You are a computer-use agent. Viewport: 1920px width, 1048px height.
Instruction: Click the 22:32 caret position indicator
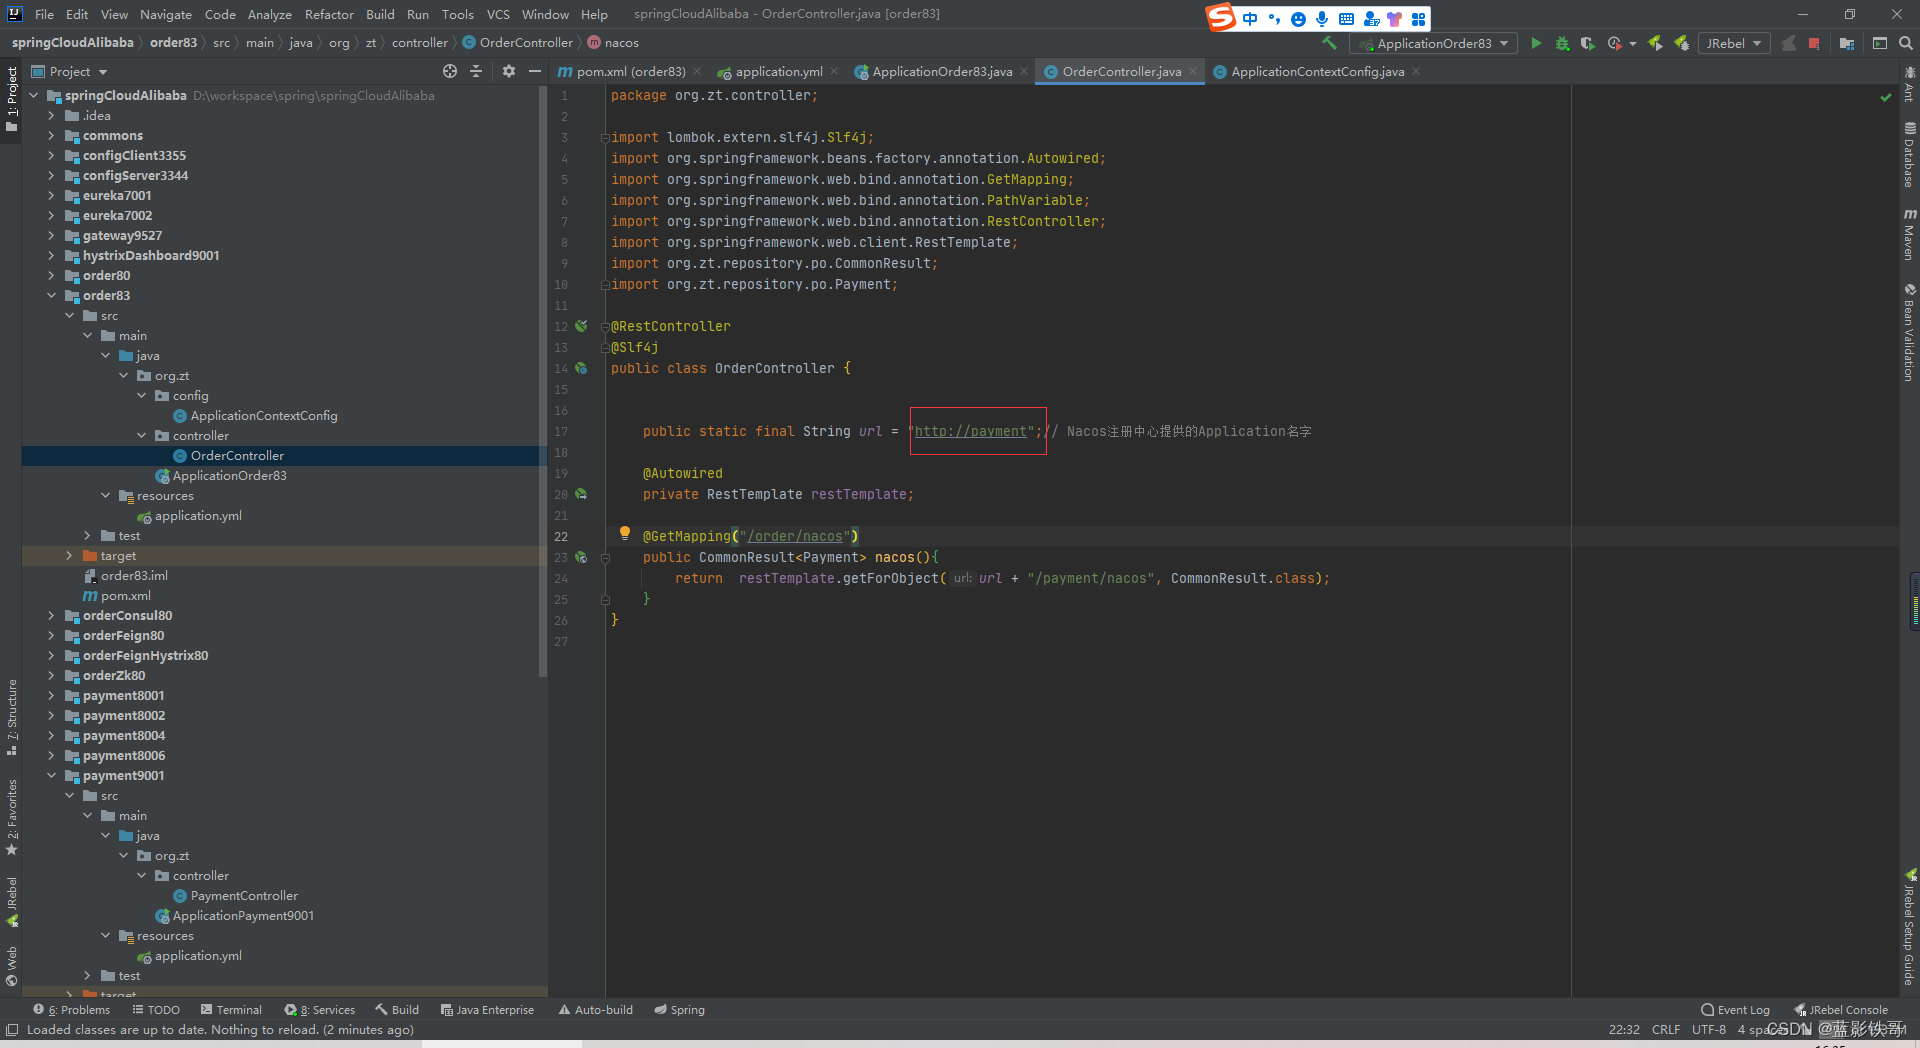(x=1624, y=1029)
